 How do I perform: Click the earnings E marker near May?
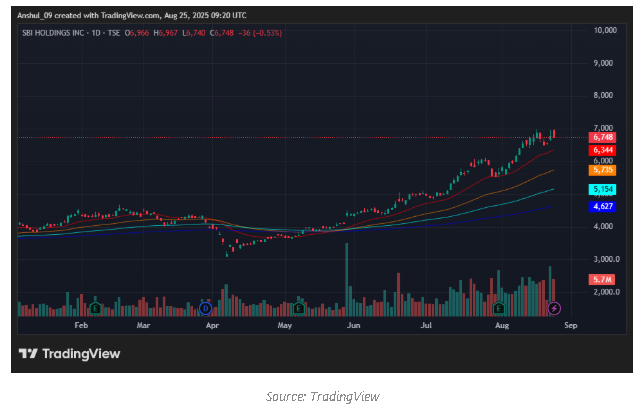coord(299,308)
